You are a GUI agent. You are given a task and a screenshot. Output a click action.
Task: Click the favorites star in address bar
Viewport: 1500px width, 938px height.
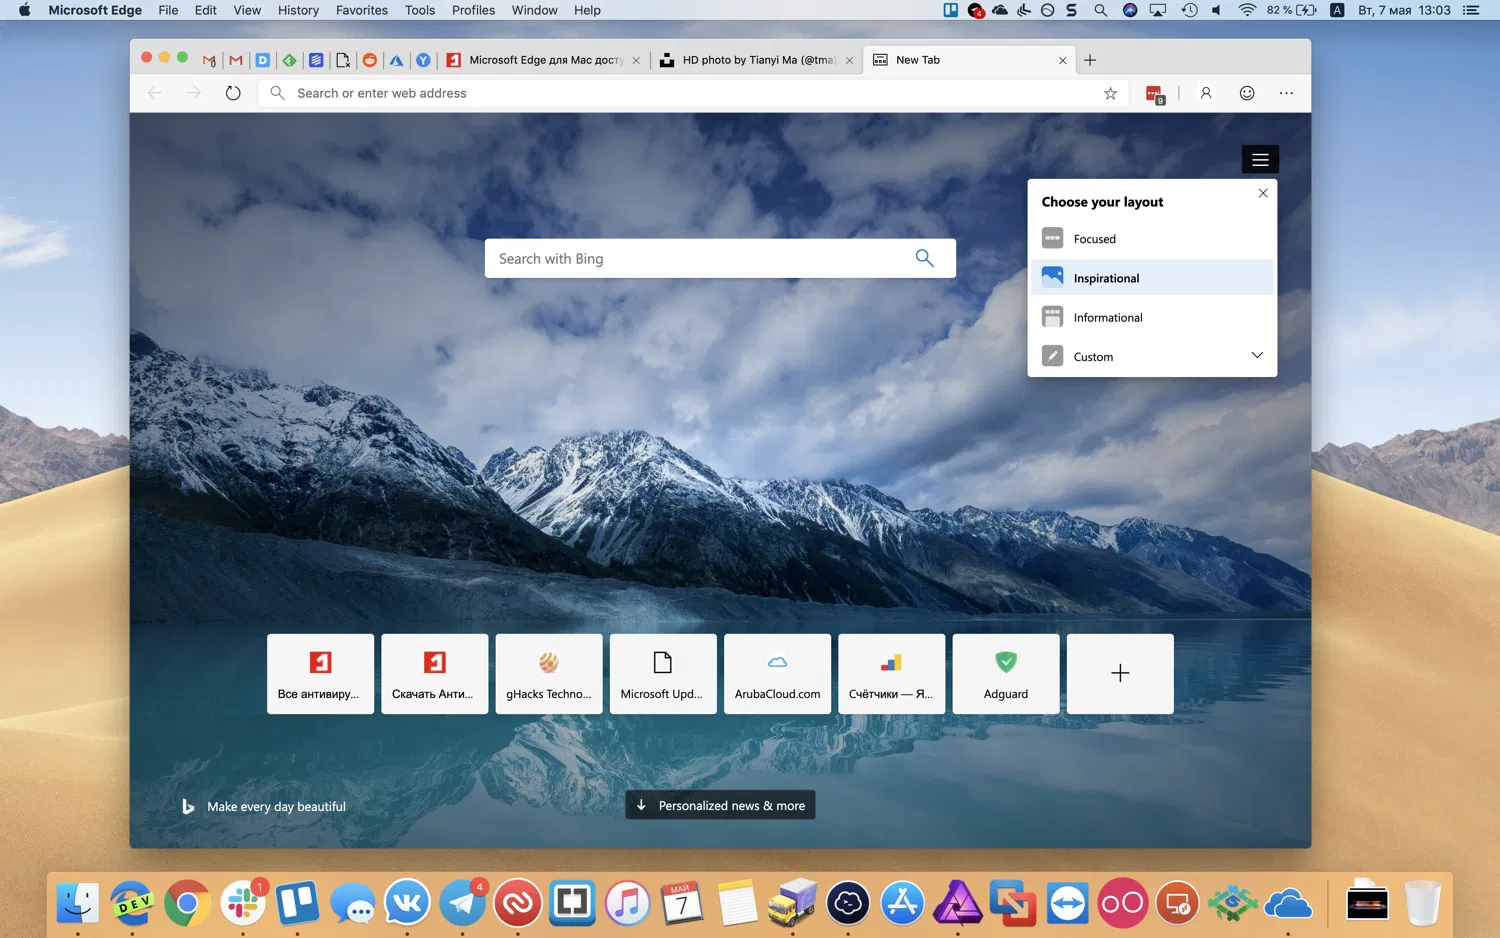[x=1110, y=93]
